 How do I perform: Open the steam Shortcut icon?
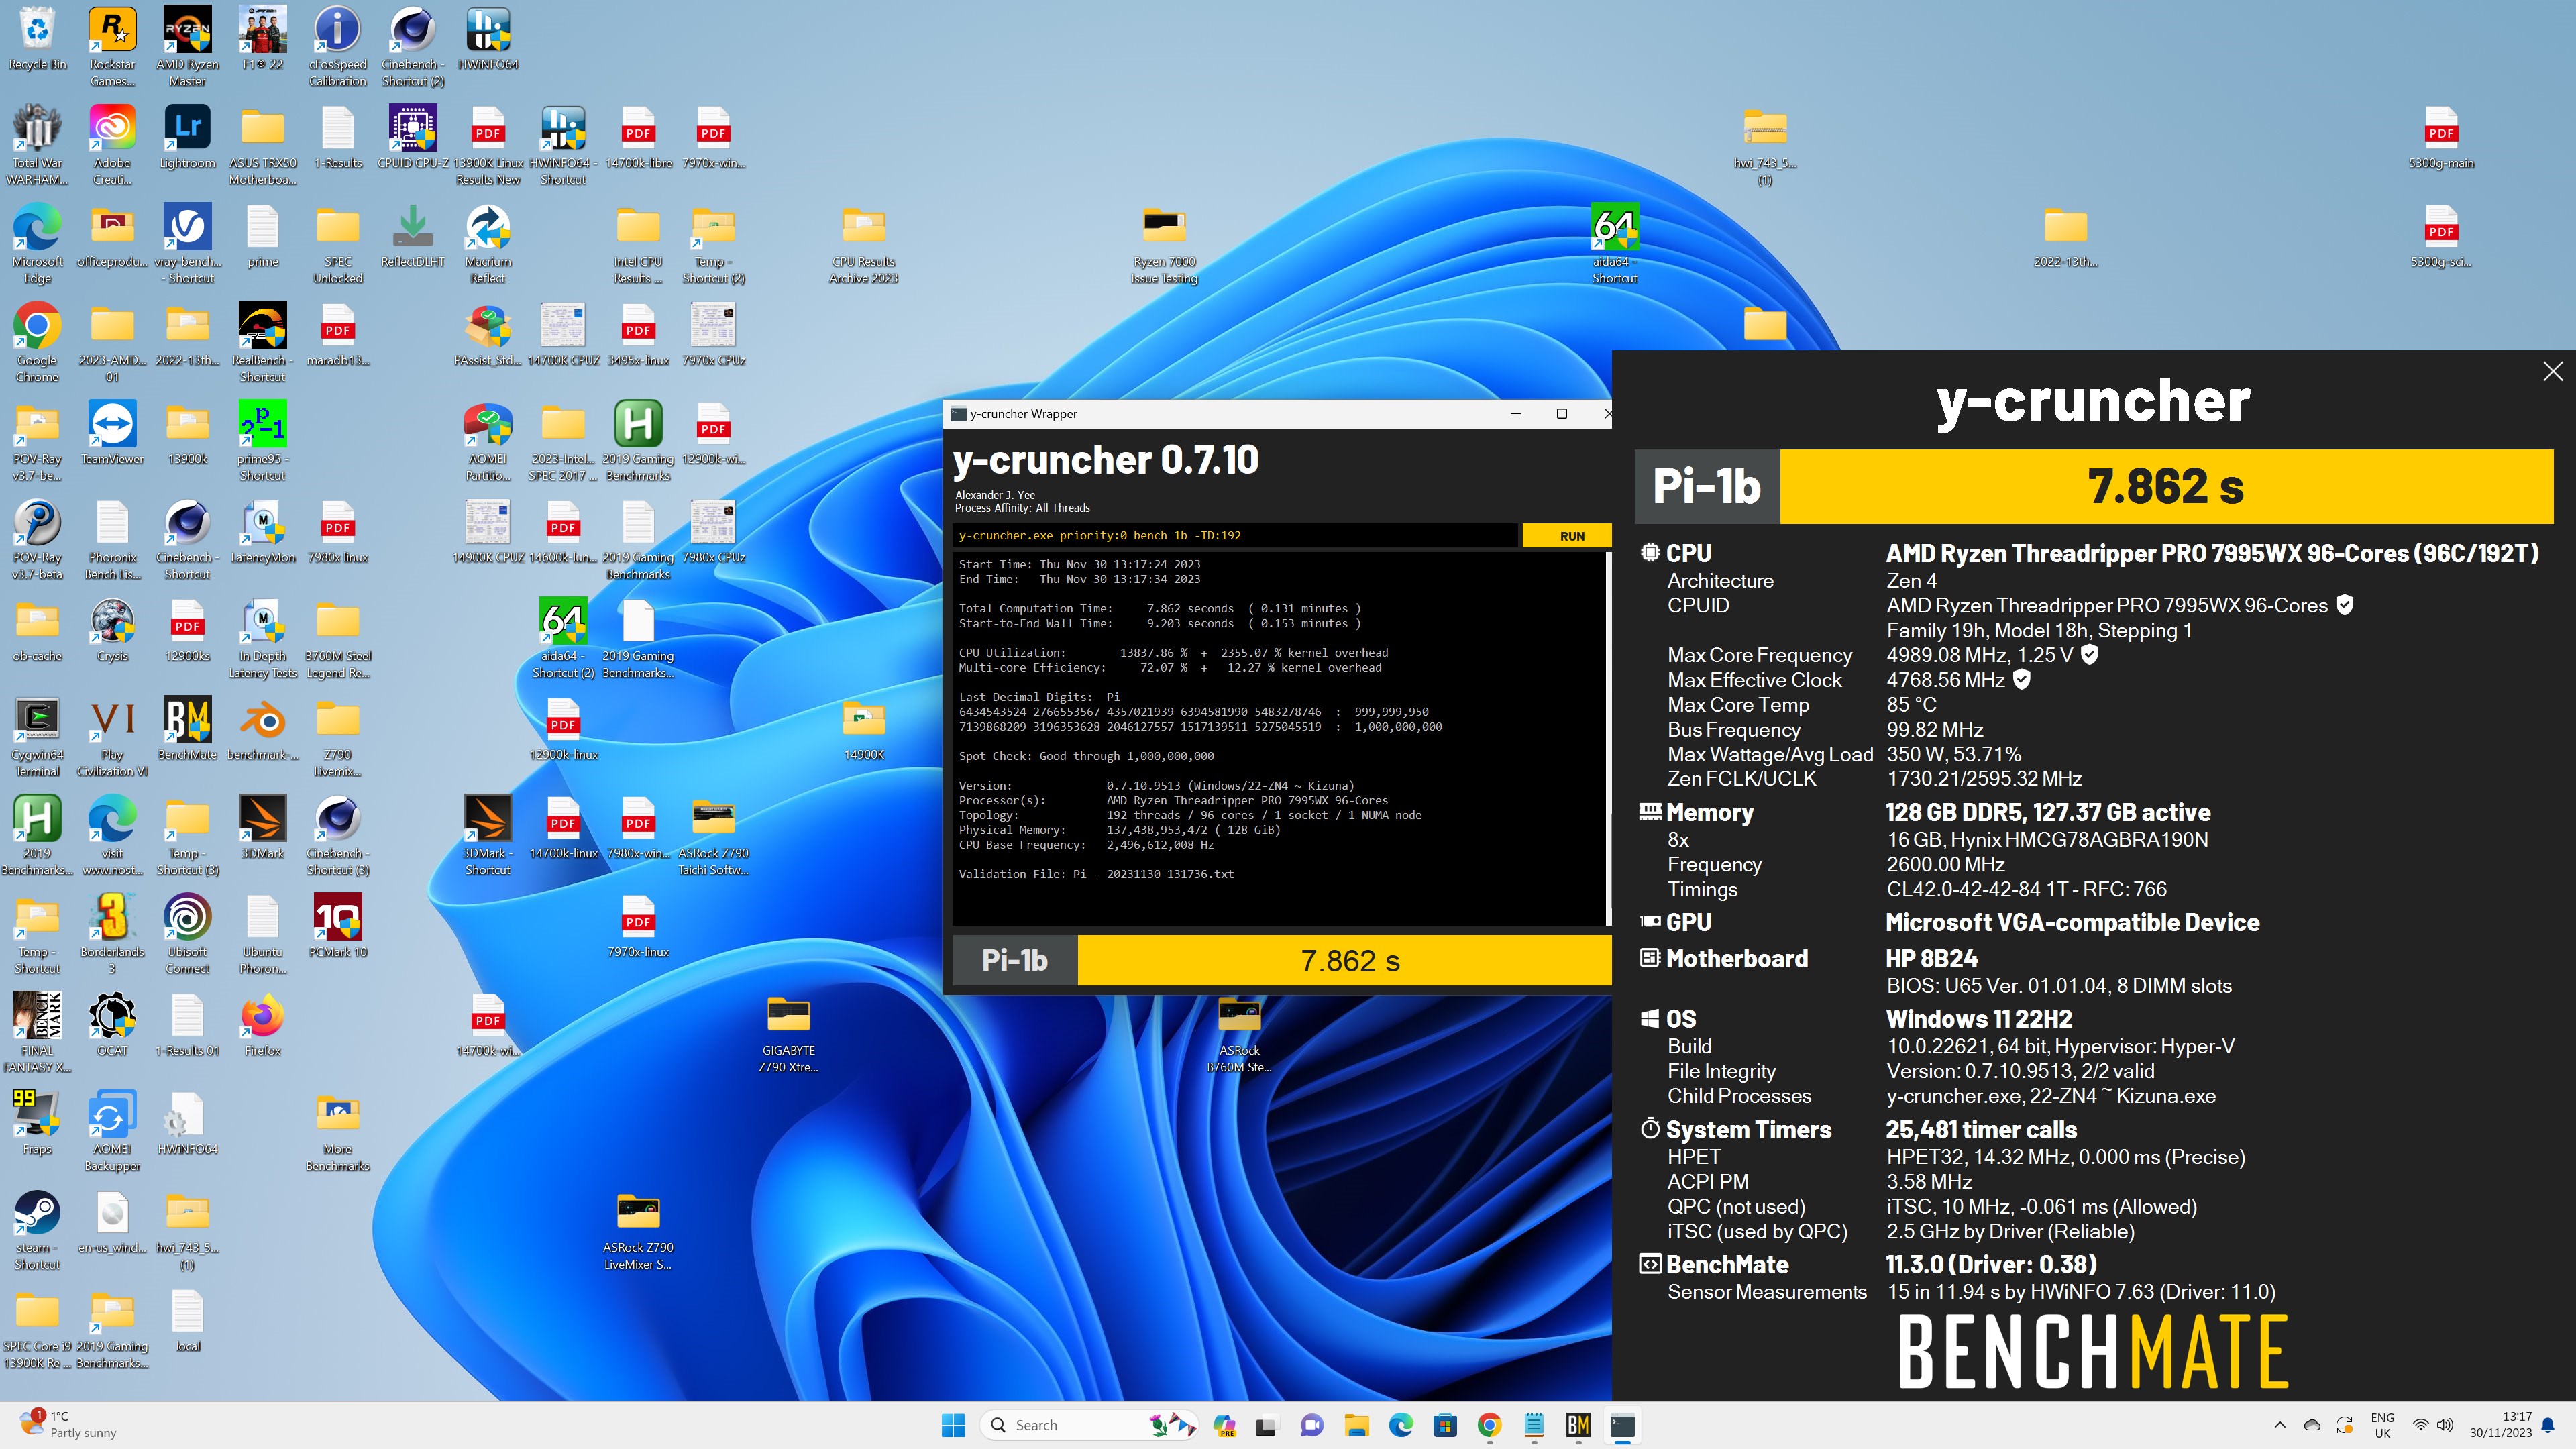coord(37,1230)
